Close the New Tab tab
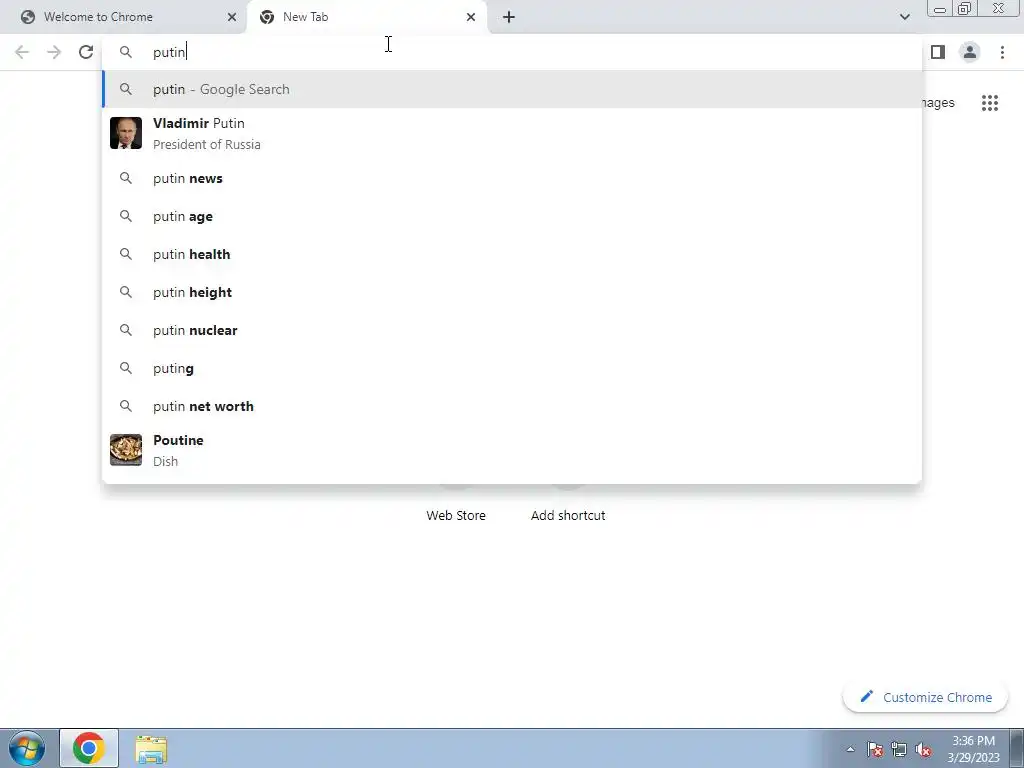 pyautogui.click(x=471, y=17)
